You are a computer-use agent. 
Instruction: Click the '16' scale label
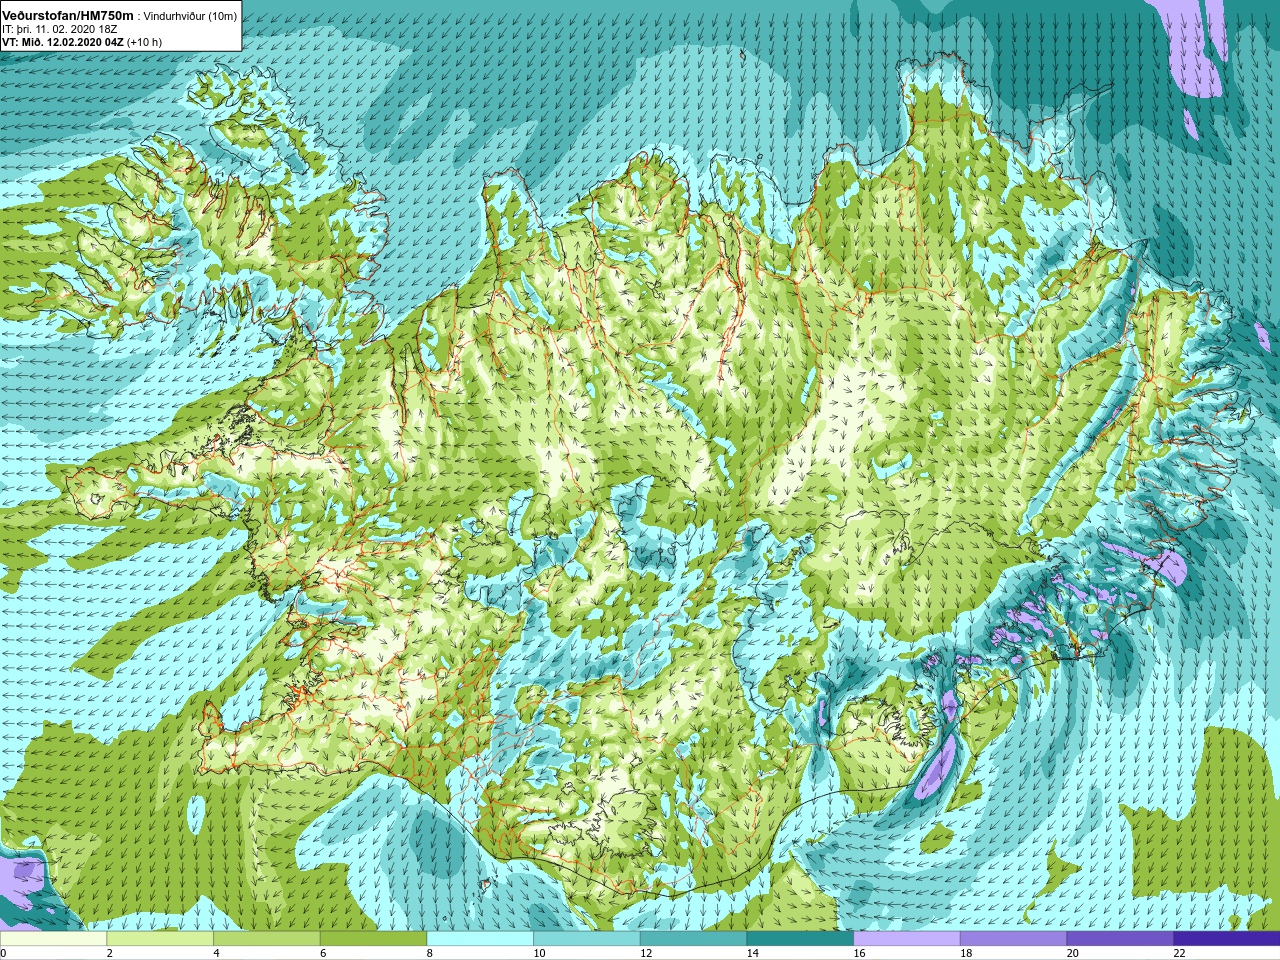click(x=860, y=953)
